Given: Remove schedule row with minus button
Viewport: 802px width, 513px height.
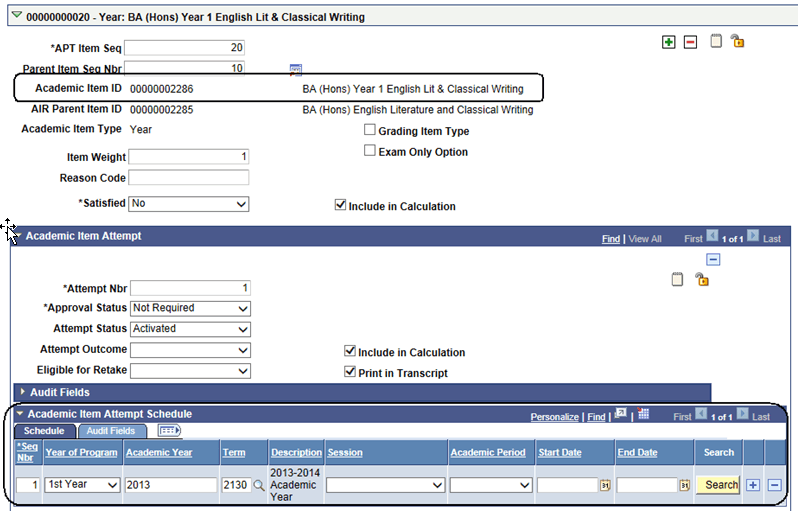Looking at the screenshot, I should click(x=775, y=485).
